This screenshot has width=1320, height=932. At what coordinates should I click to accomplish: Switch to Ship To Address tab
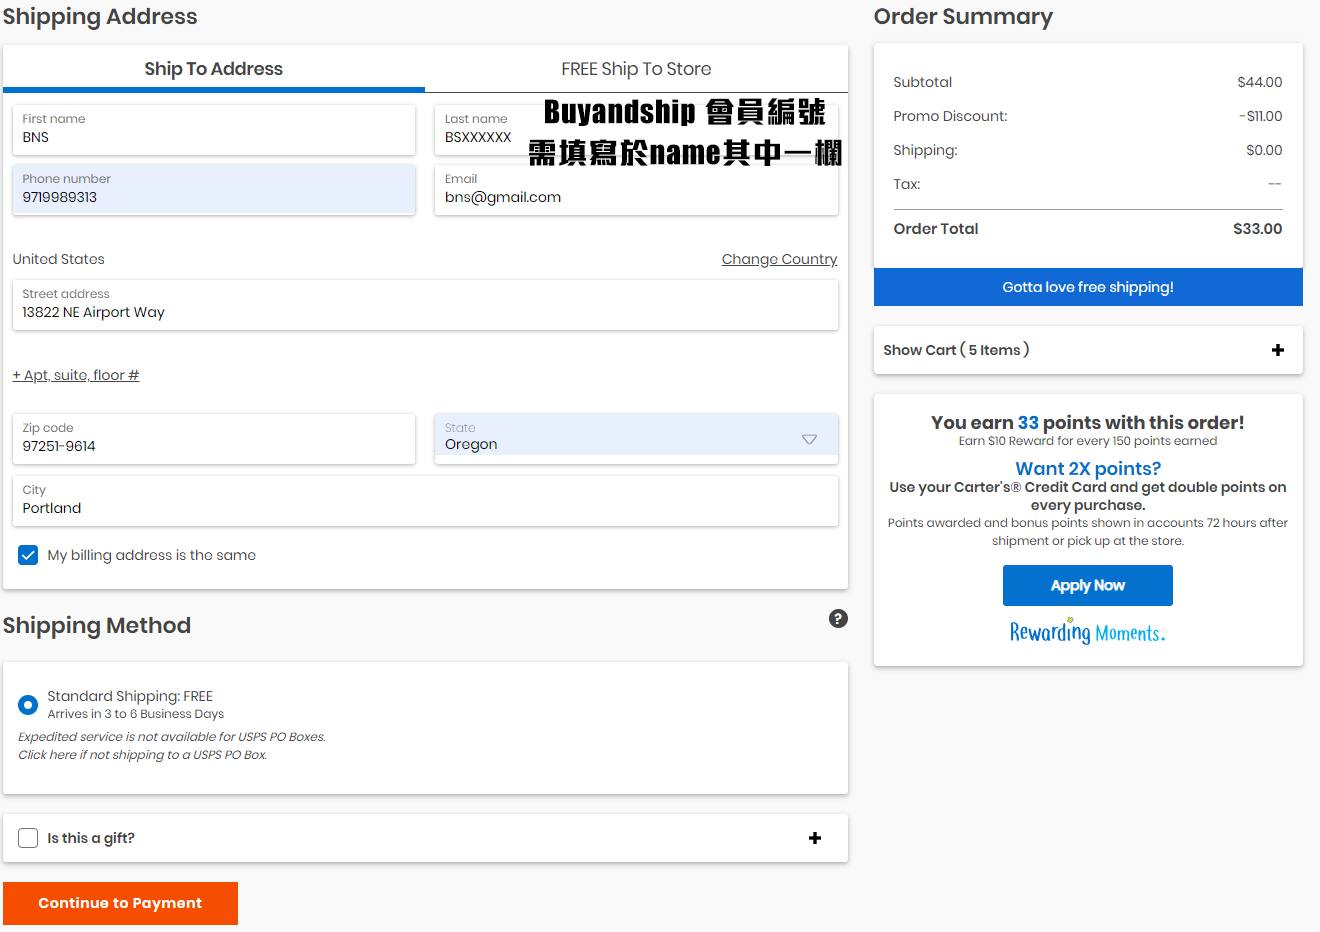click(213, 69)
